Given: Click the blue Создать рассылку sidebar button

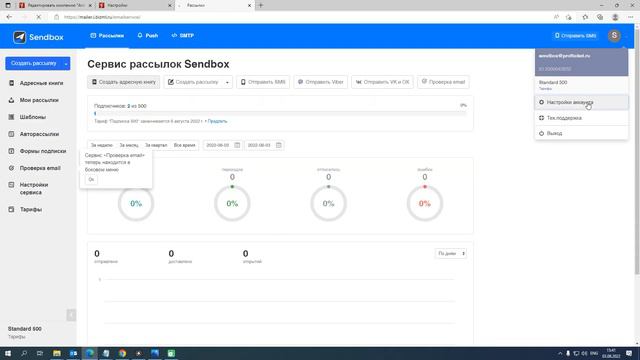Looking at the screenshot, I should click(x=33, y=63).
